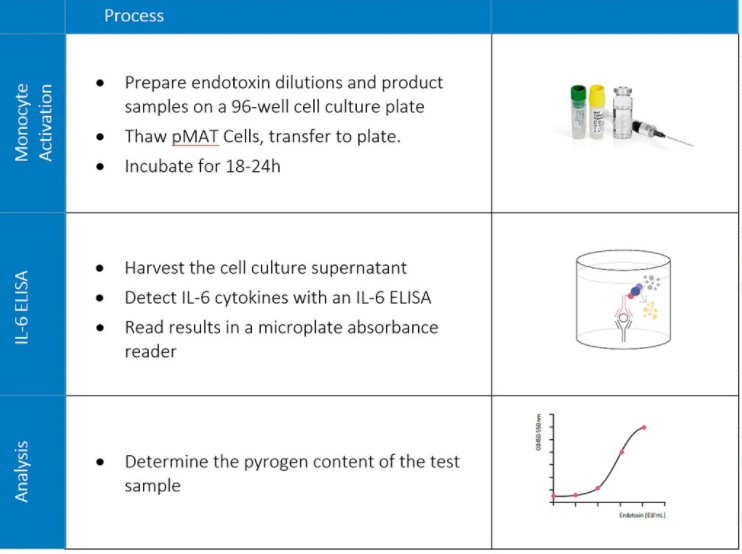Select the ELISA well cylinder diagram

tap(623, 299)
